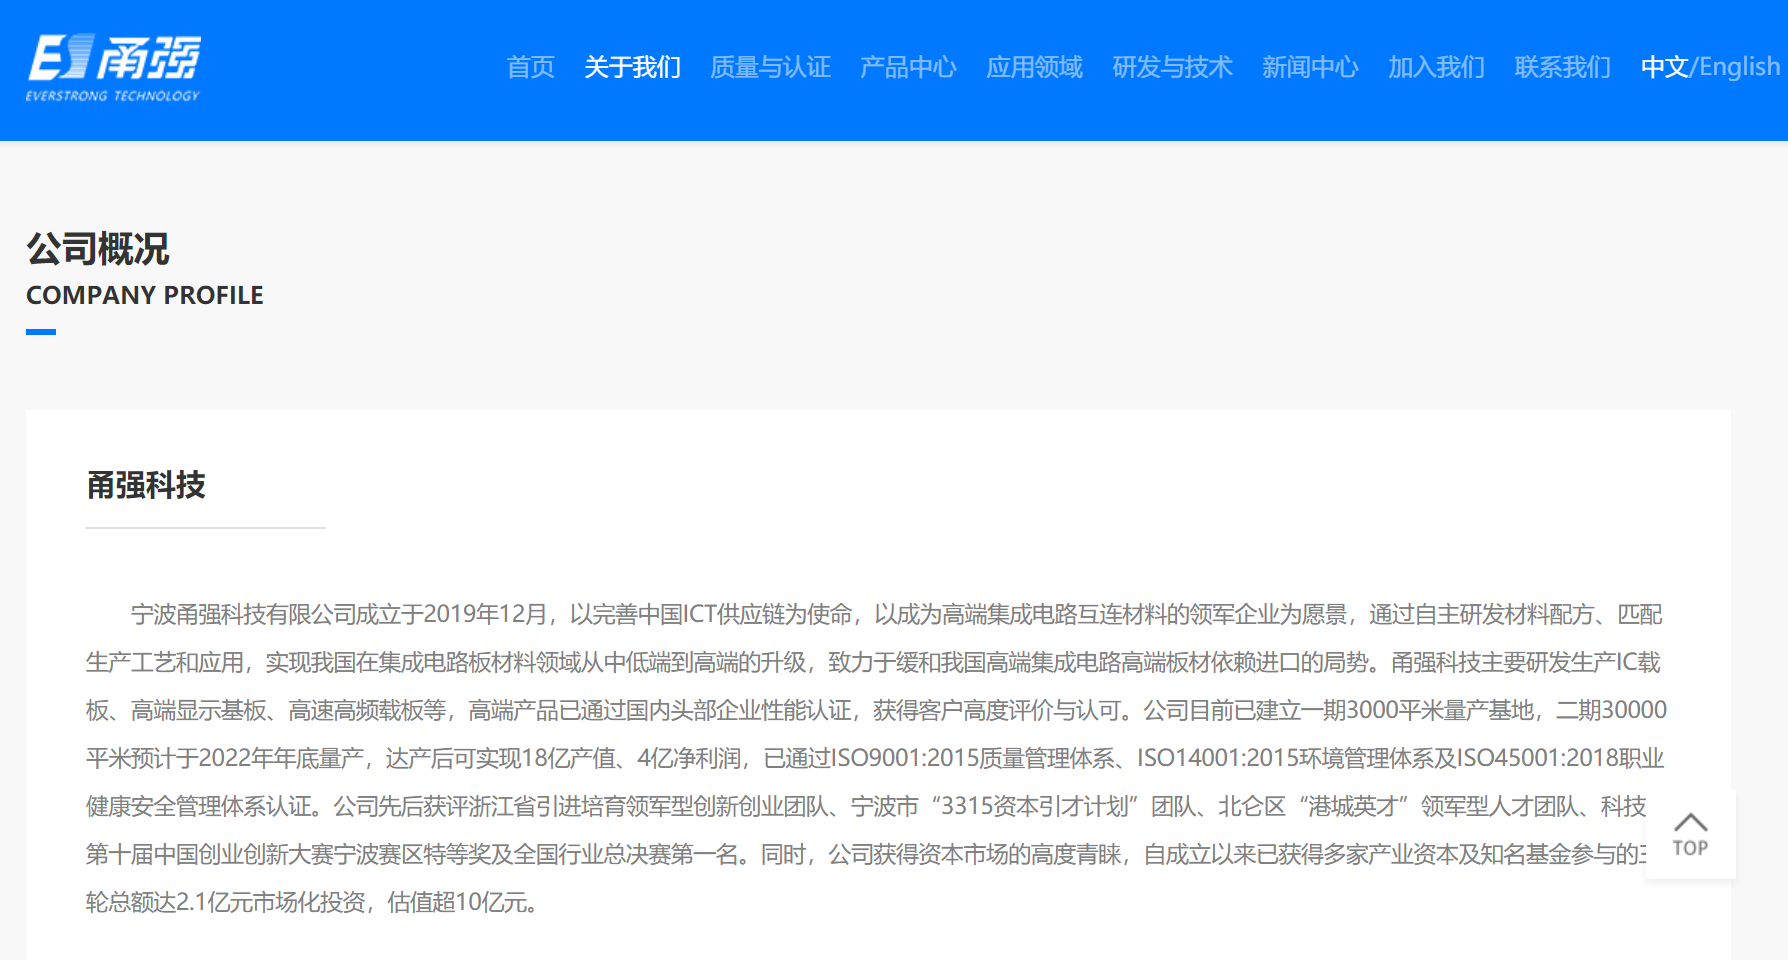Switch site language to English

(x=1740, y=67)
